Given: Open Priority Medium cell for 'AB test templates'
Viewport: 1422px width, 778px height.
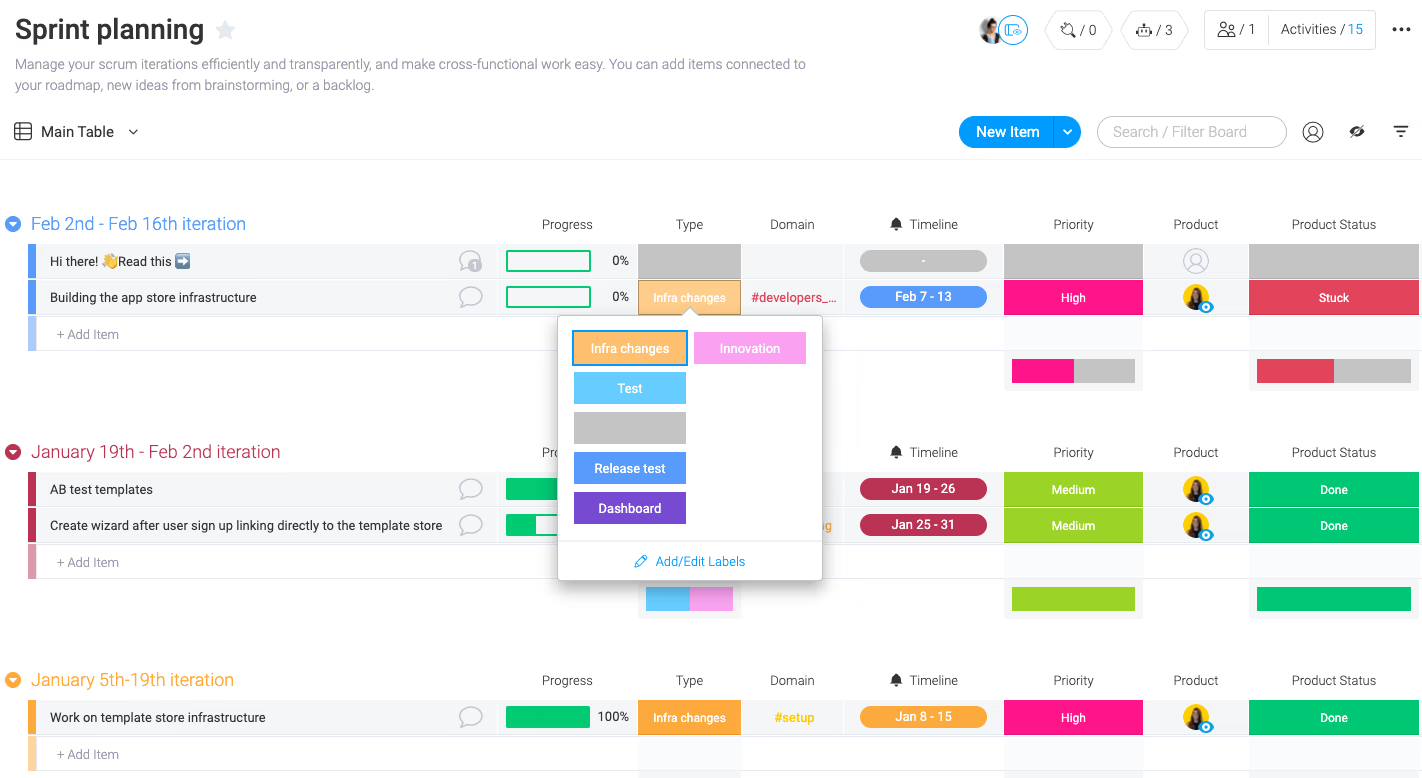Looking at the screenshot, I should pyautogui.click(x=1073, y=490).
